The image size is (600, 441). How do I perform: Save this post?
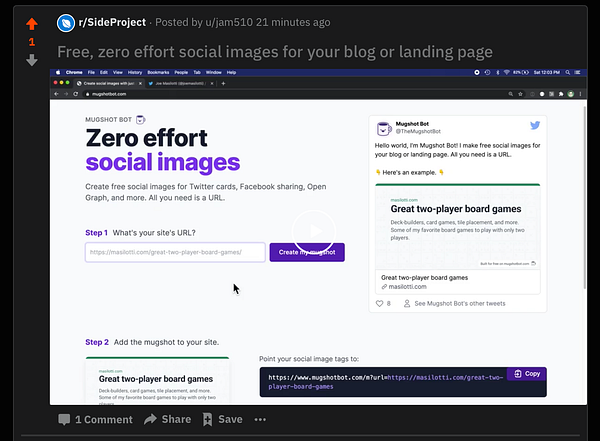[222, 419]
